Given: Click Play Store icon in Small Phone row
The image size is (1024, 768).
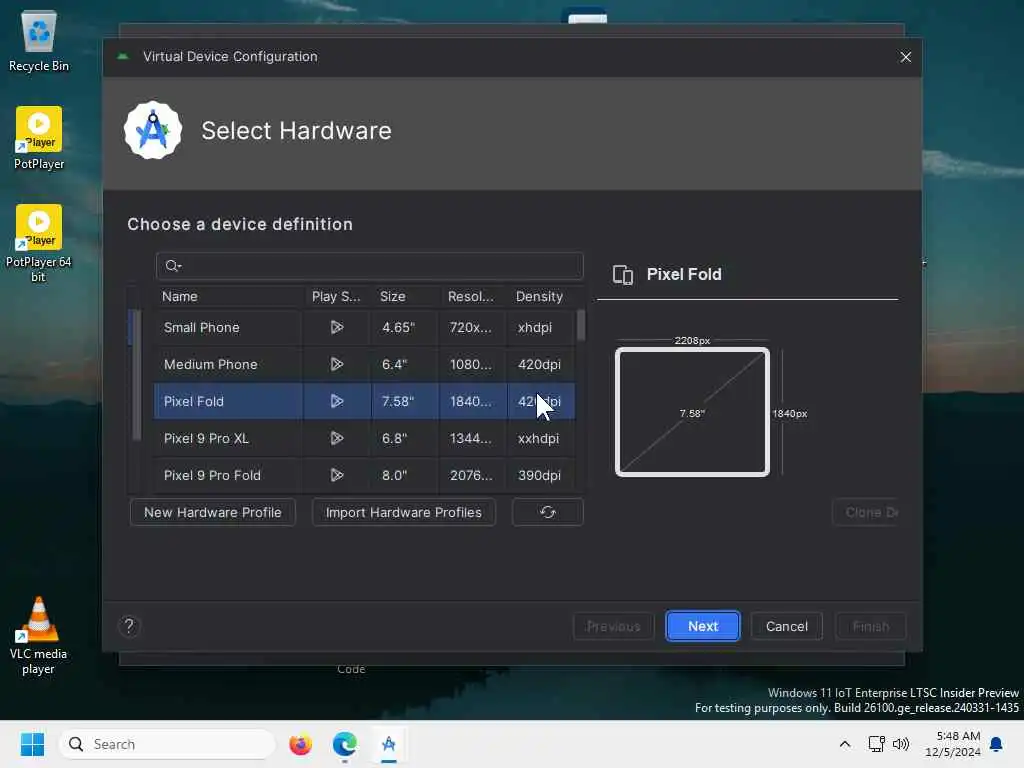Looking at the screenshot, I should (x=336, y=327).
